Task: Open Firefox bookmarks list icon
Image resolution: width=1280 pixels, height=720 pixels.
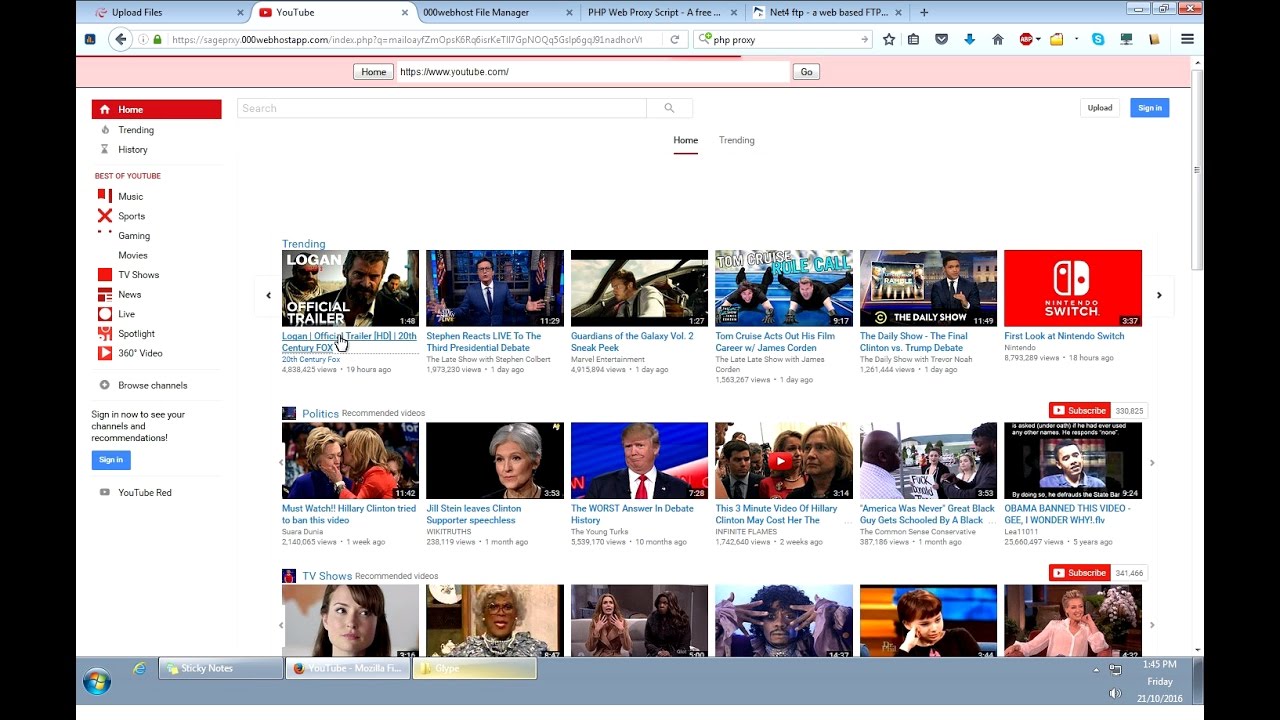Action: (x=914, y=40)
